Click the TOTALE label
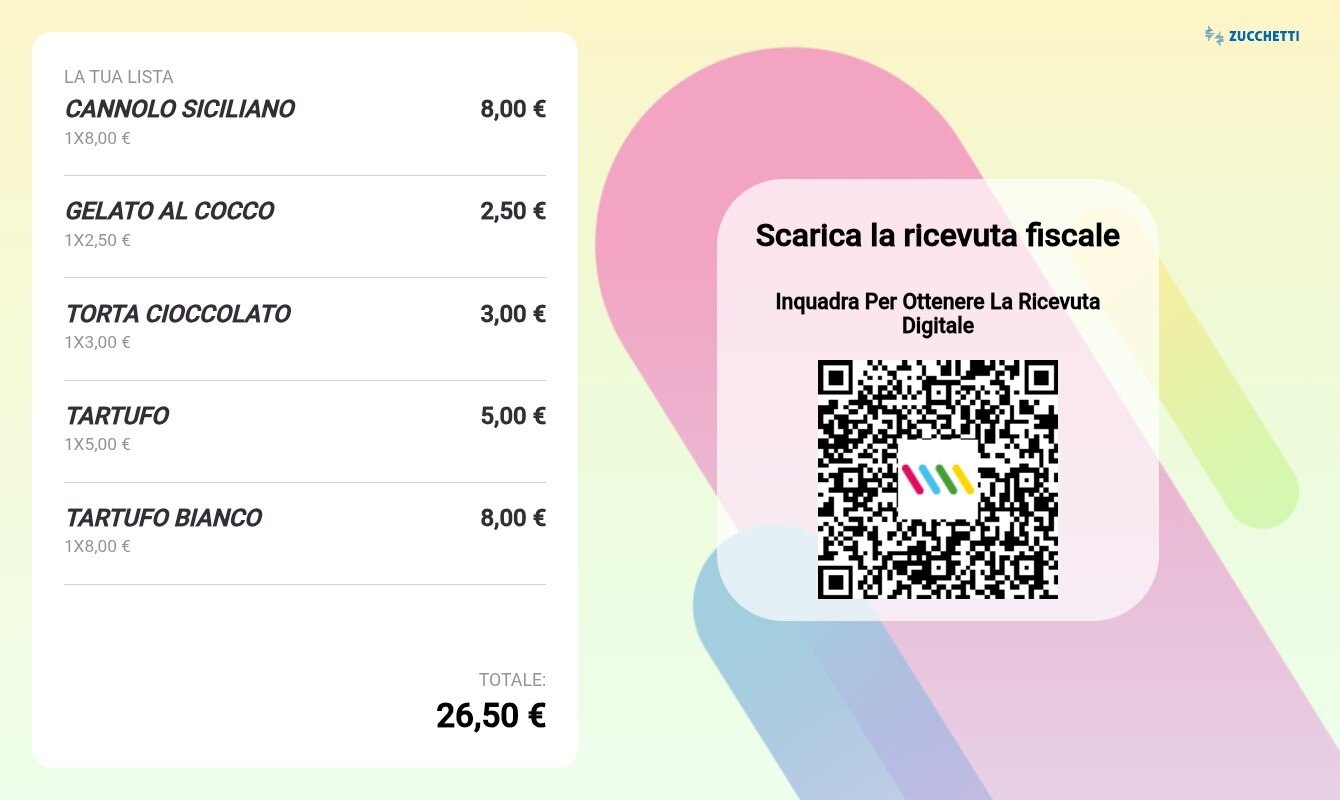The height and width of the screenshot is (800, 1340). [512, 680]
